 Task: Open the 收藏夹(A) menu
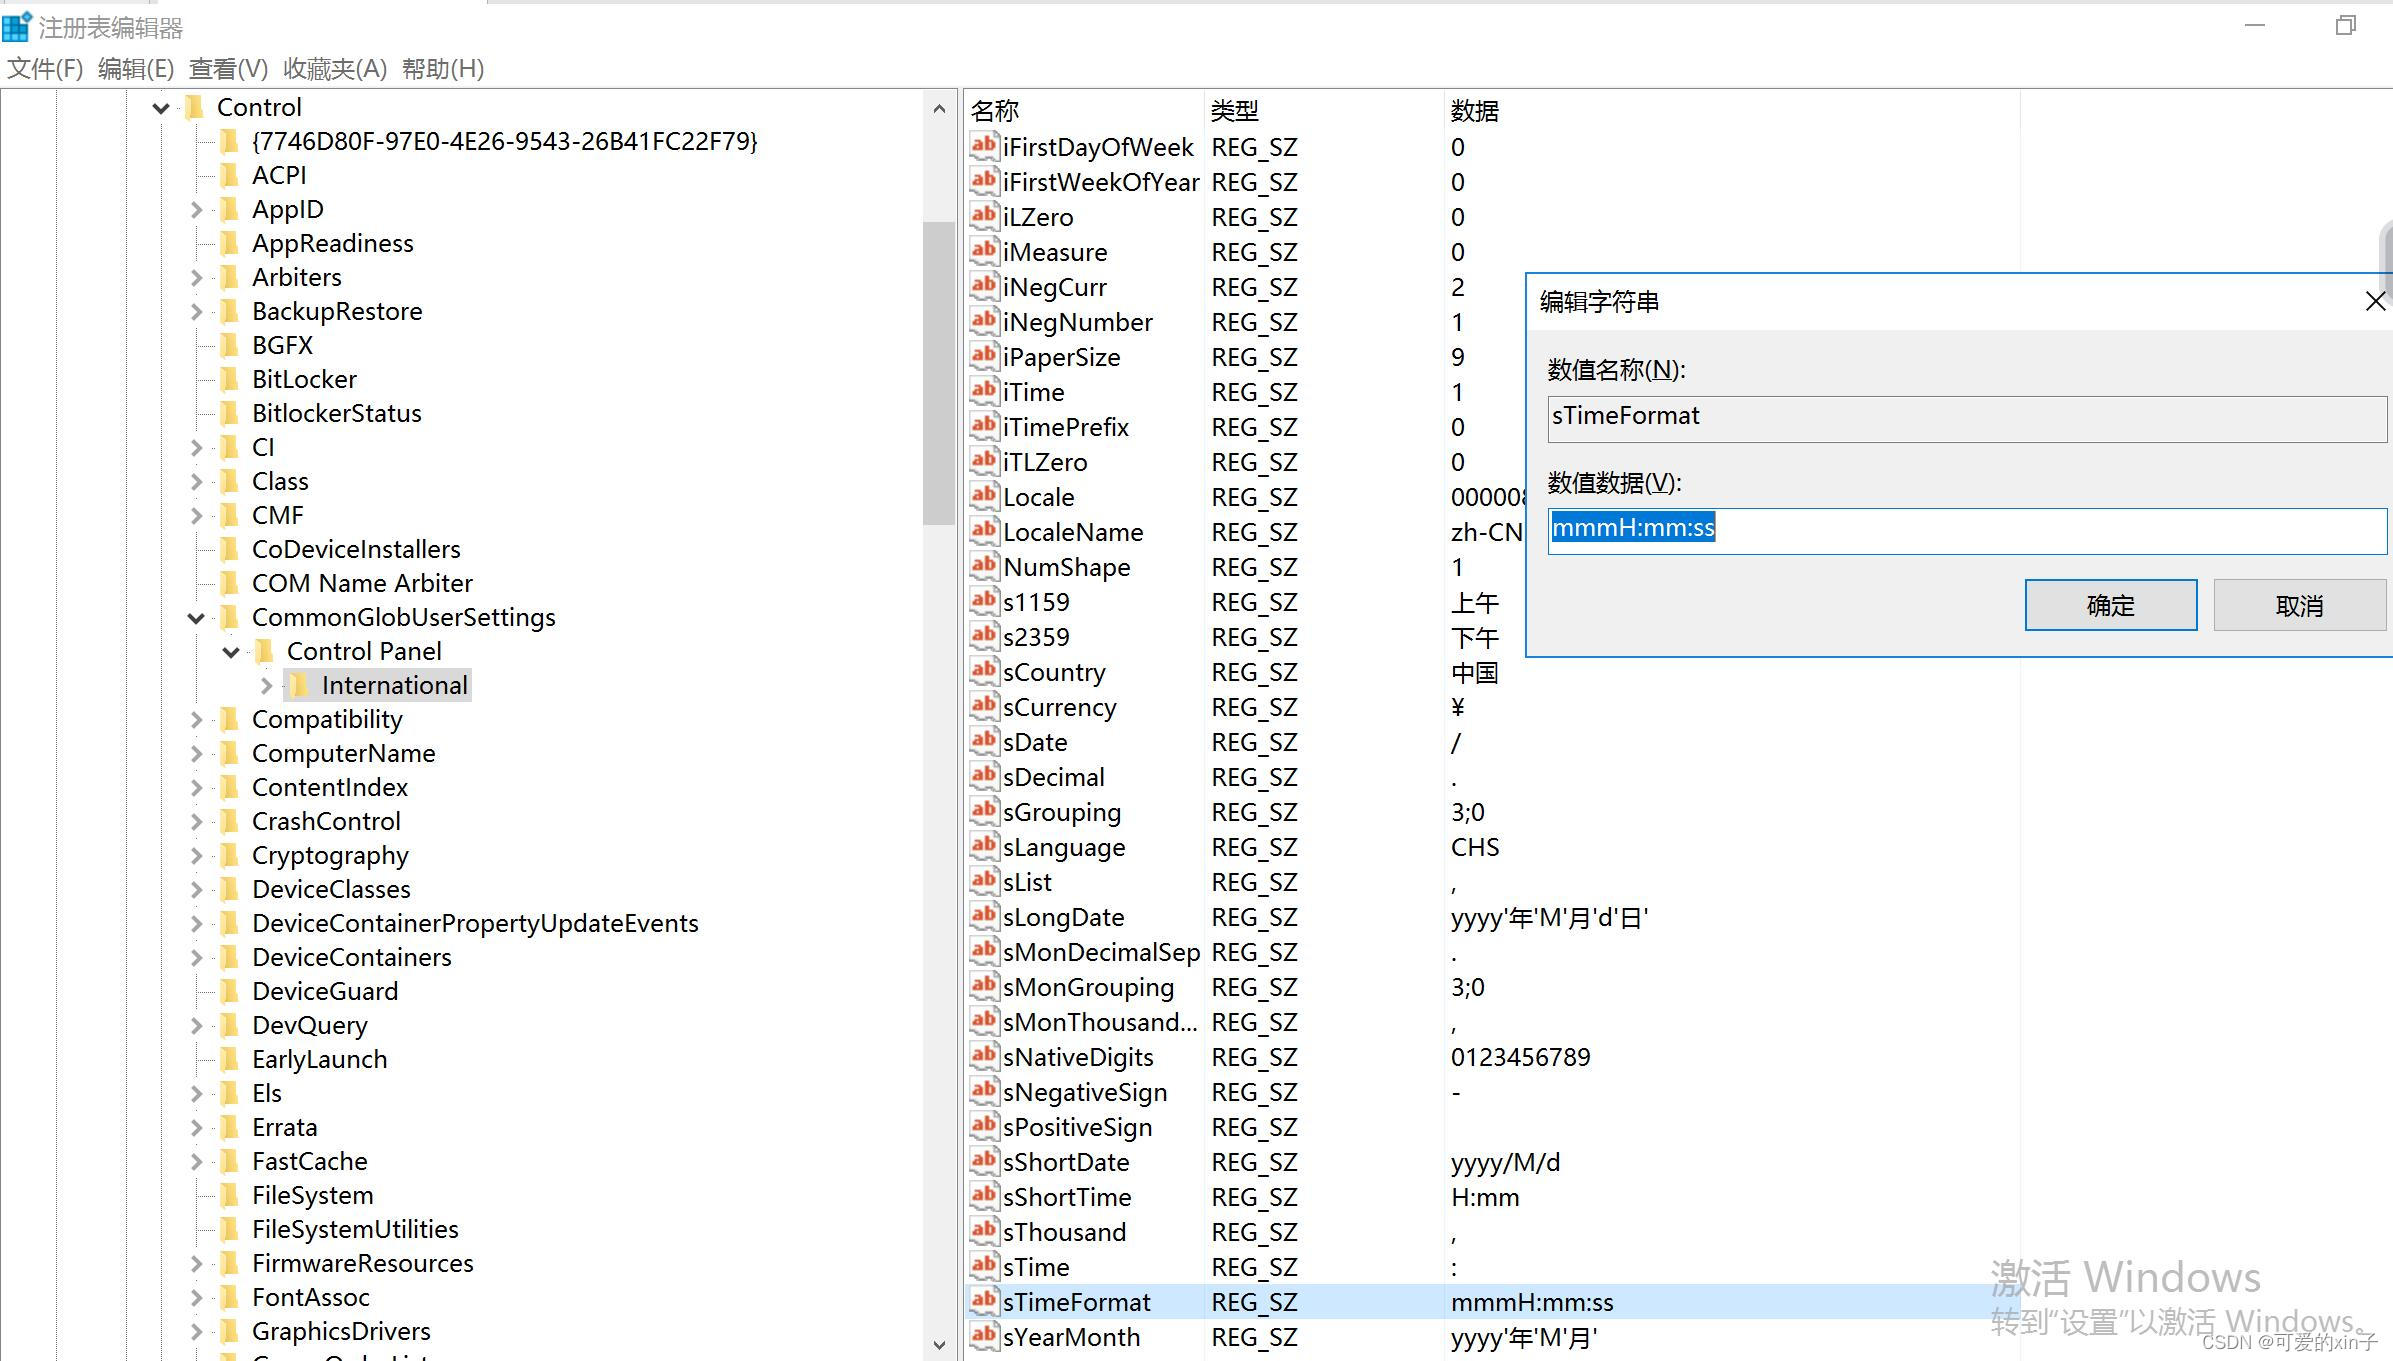334,69
